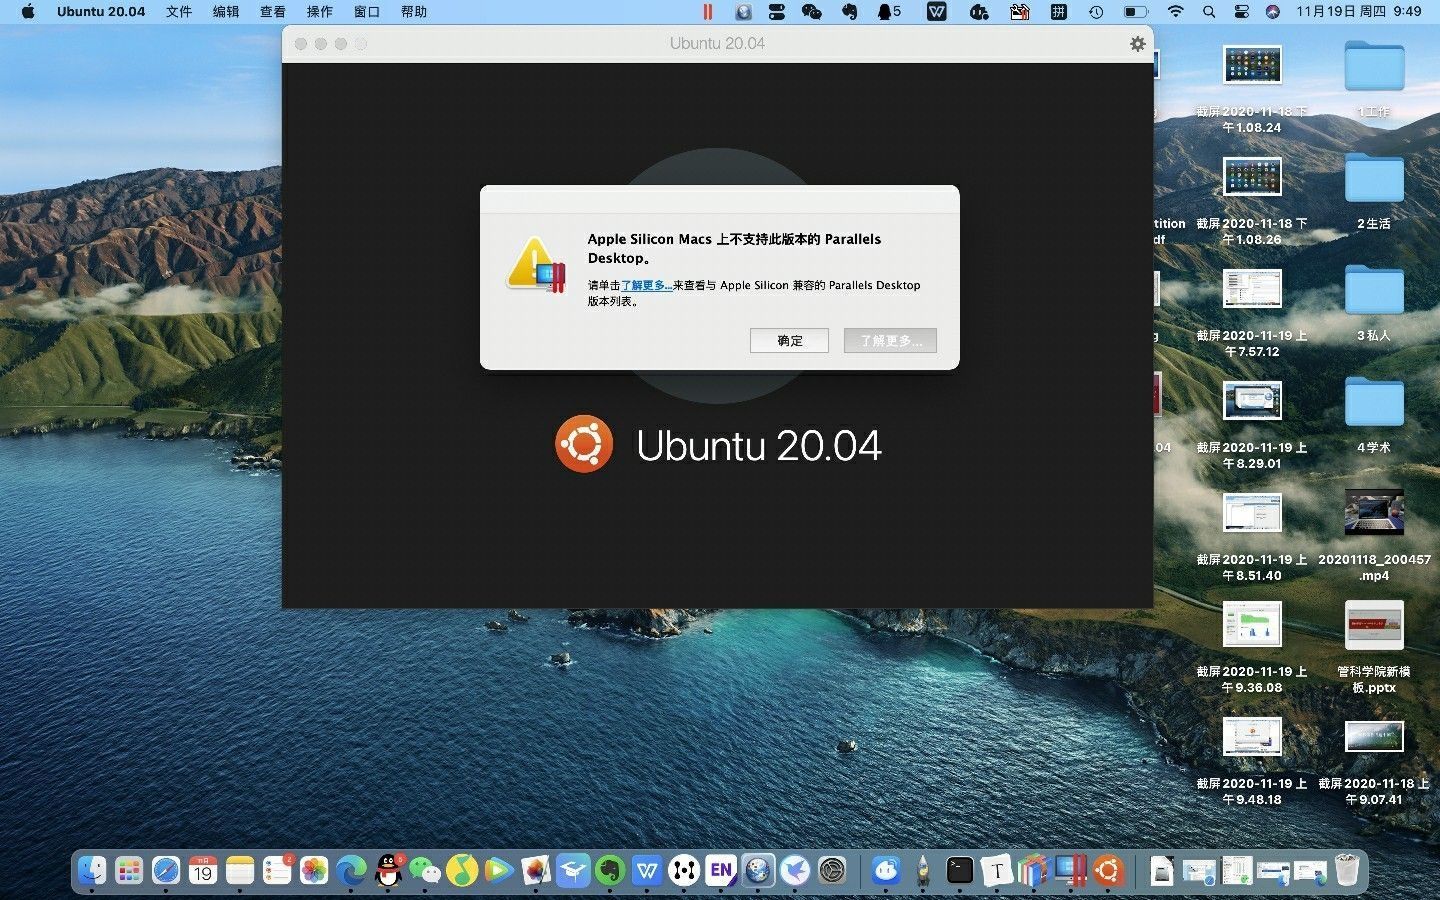Open QQ Music yellow-green icon in the dock
Viewport: 1440px width, 900px height.
click(462, 871)
